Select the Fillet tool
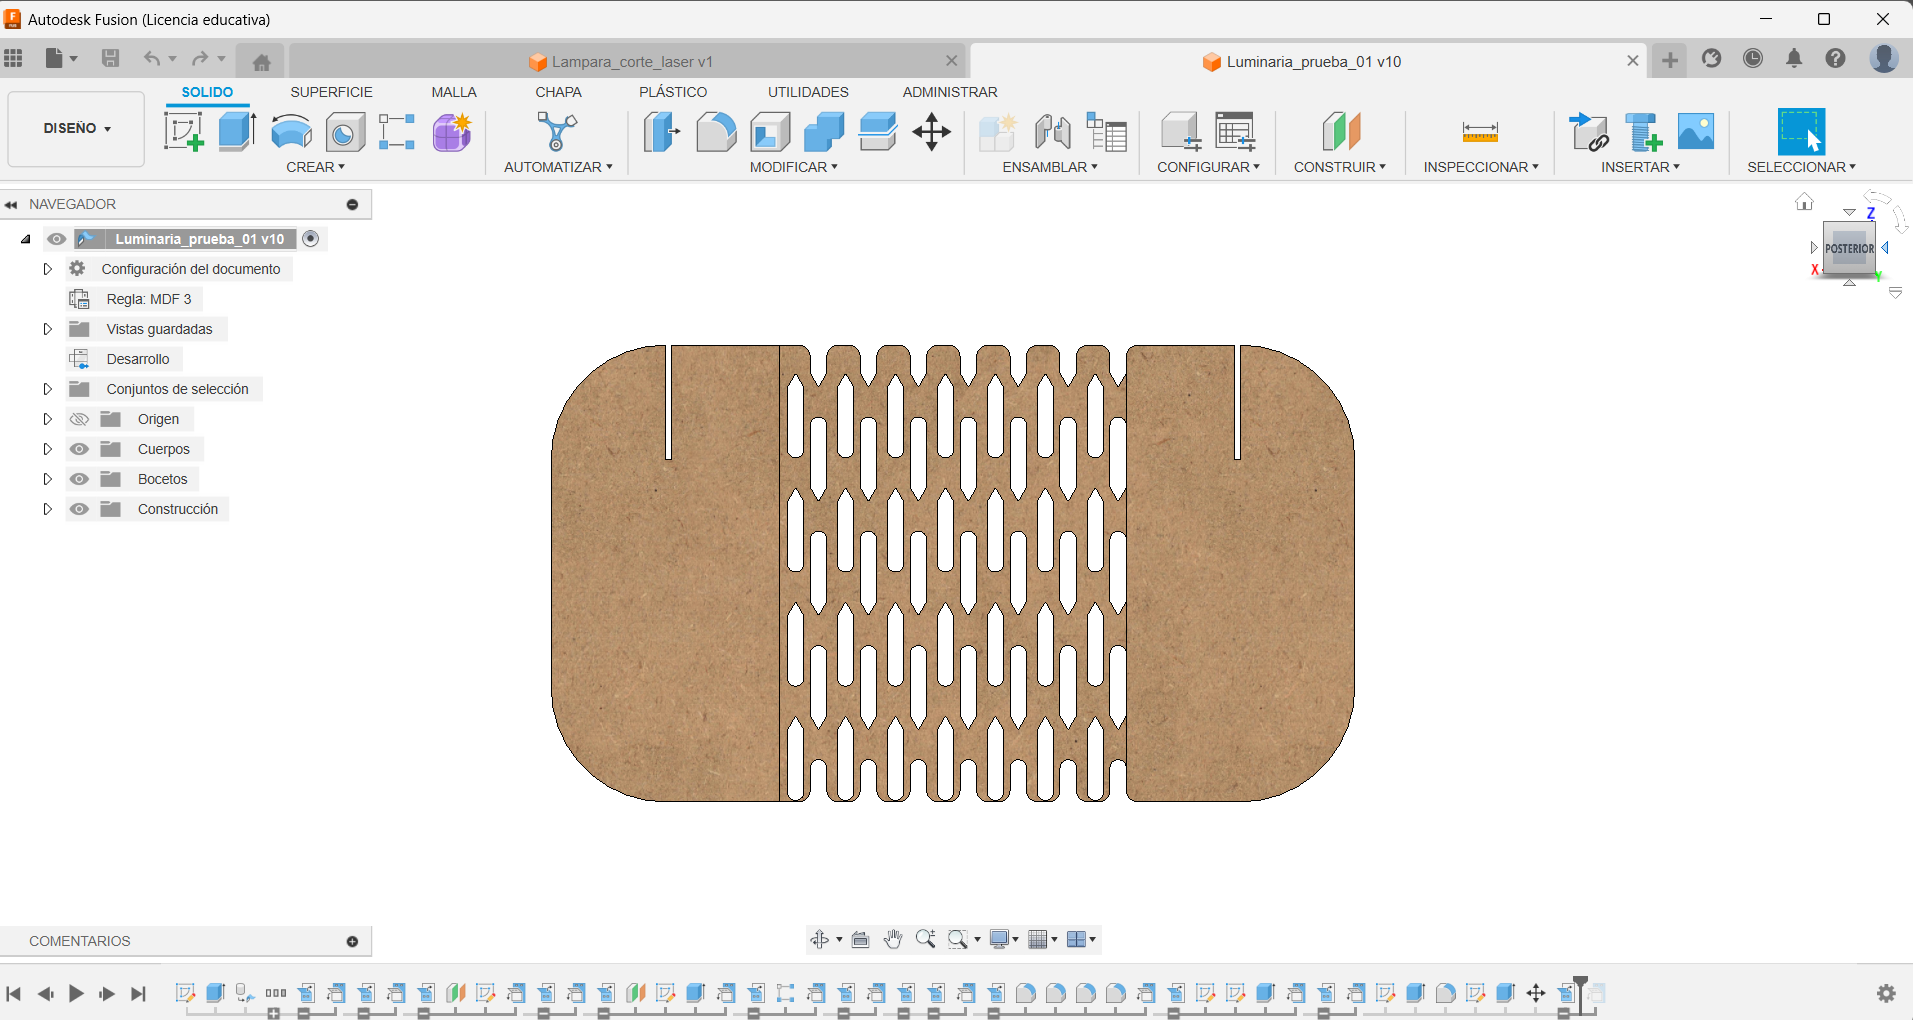The width and height of the screenshot is (1913, 1020). [x=716, y=132]
